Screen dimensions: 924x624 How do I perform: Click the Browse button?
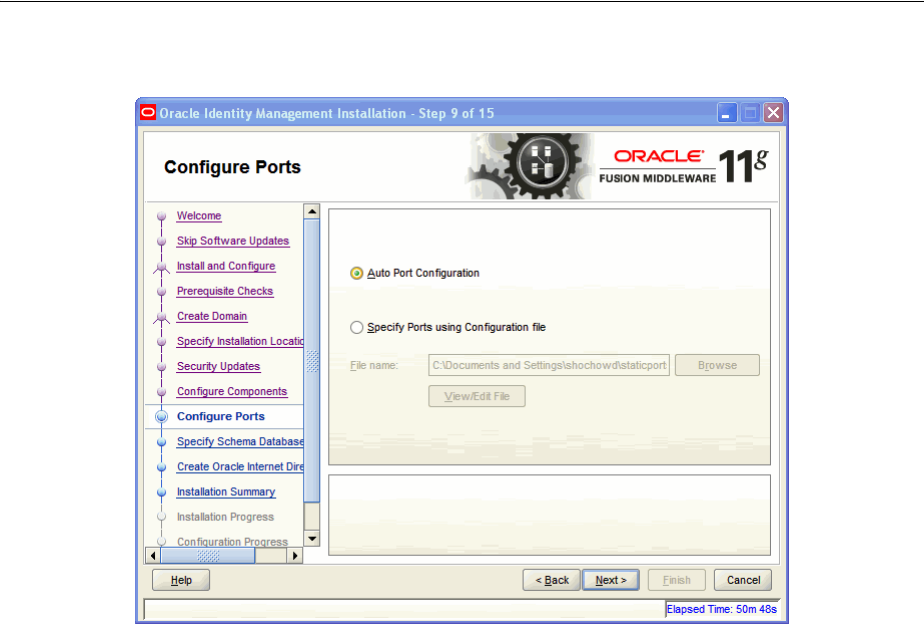tap(717, 365)
